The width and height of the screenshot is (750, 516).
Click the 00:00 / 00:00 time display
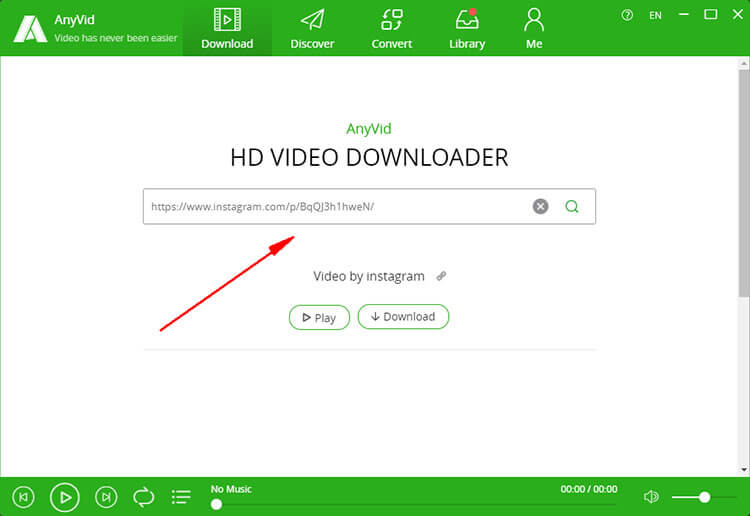589,489
